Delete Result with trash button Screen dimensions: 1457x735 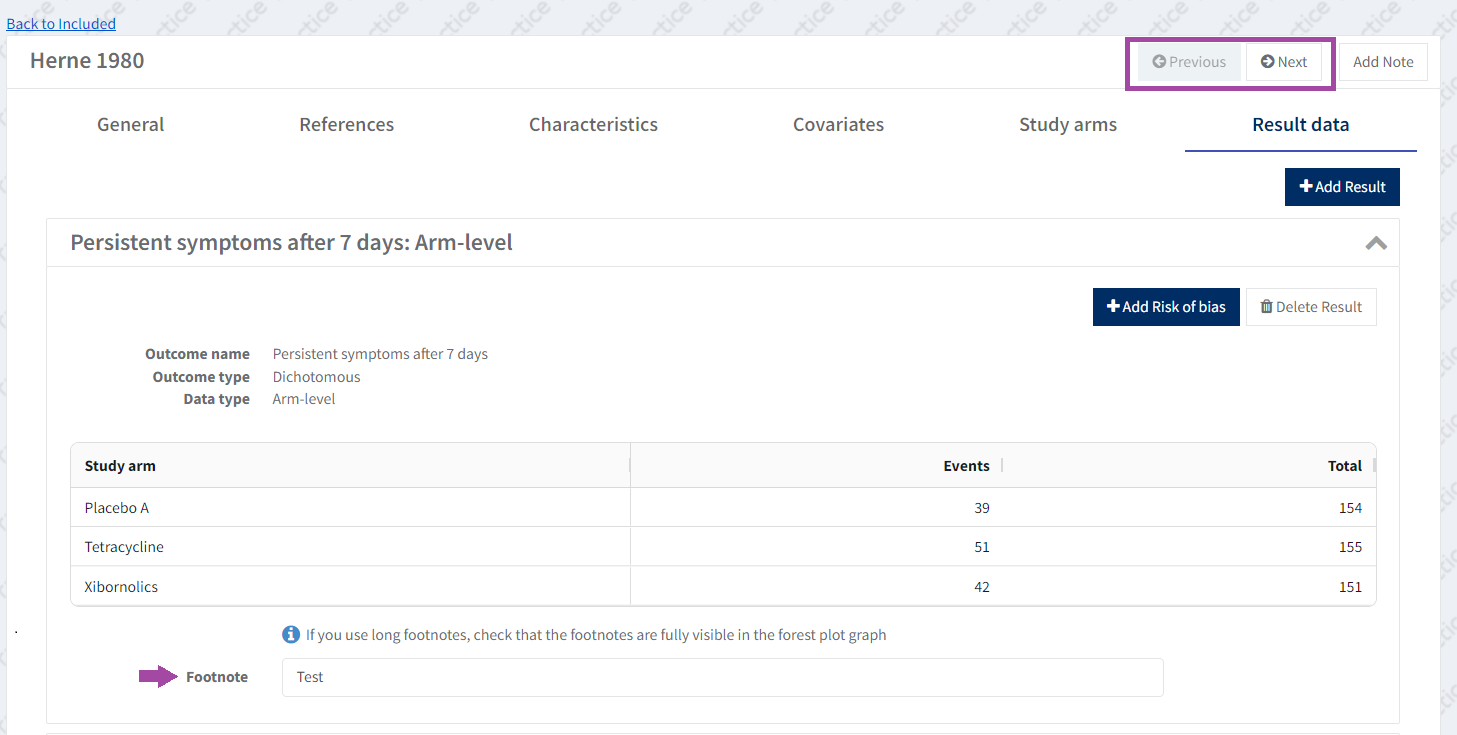click(1310, 307)
